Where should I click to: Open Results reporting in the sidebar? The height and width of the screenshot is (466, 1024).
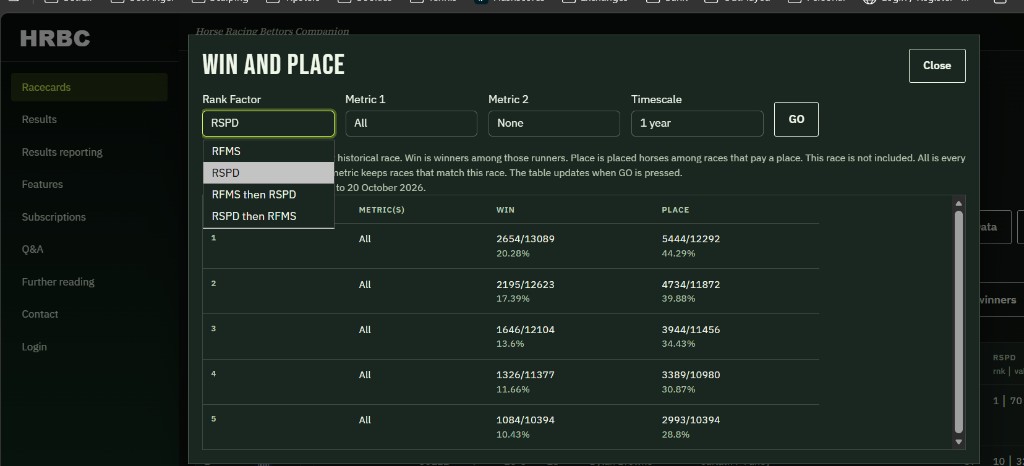click(x=62, y=152)
